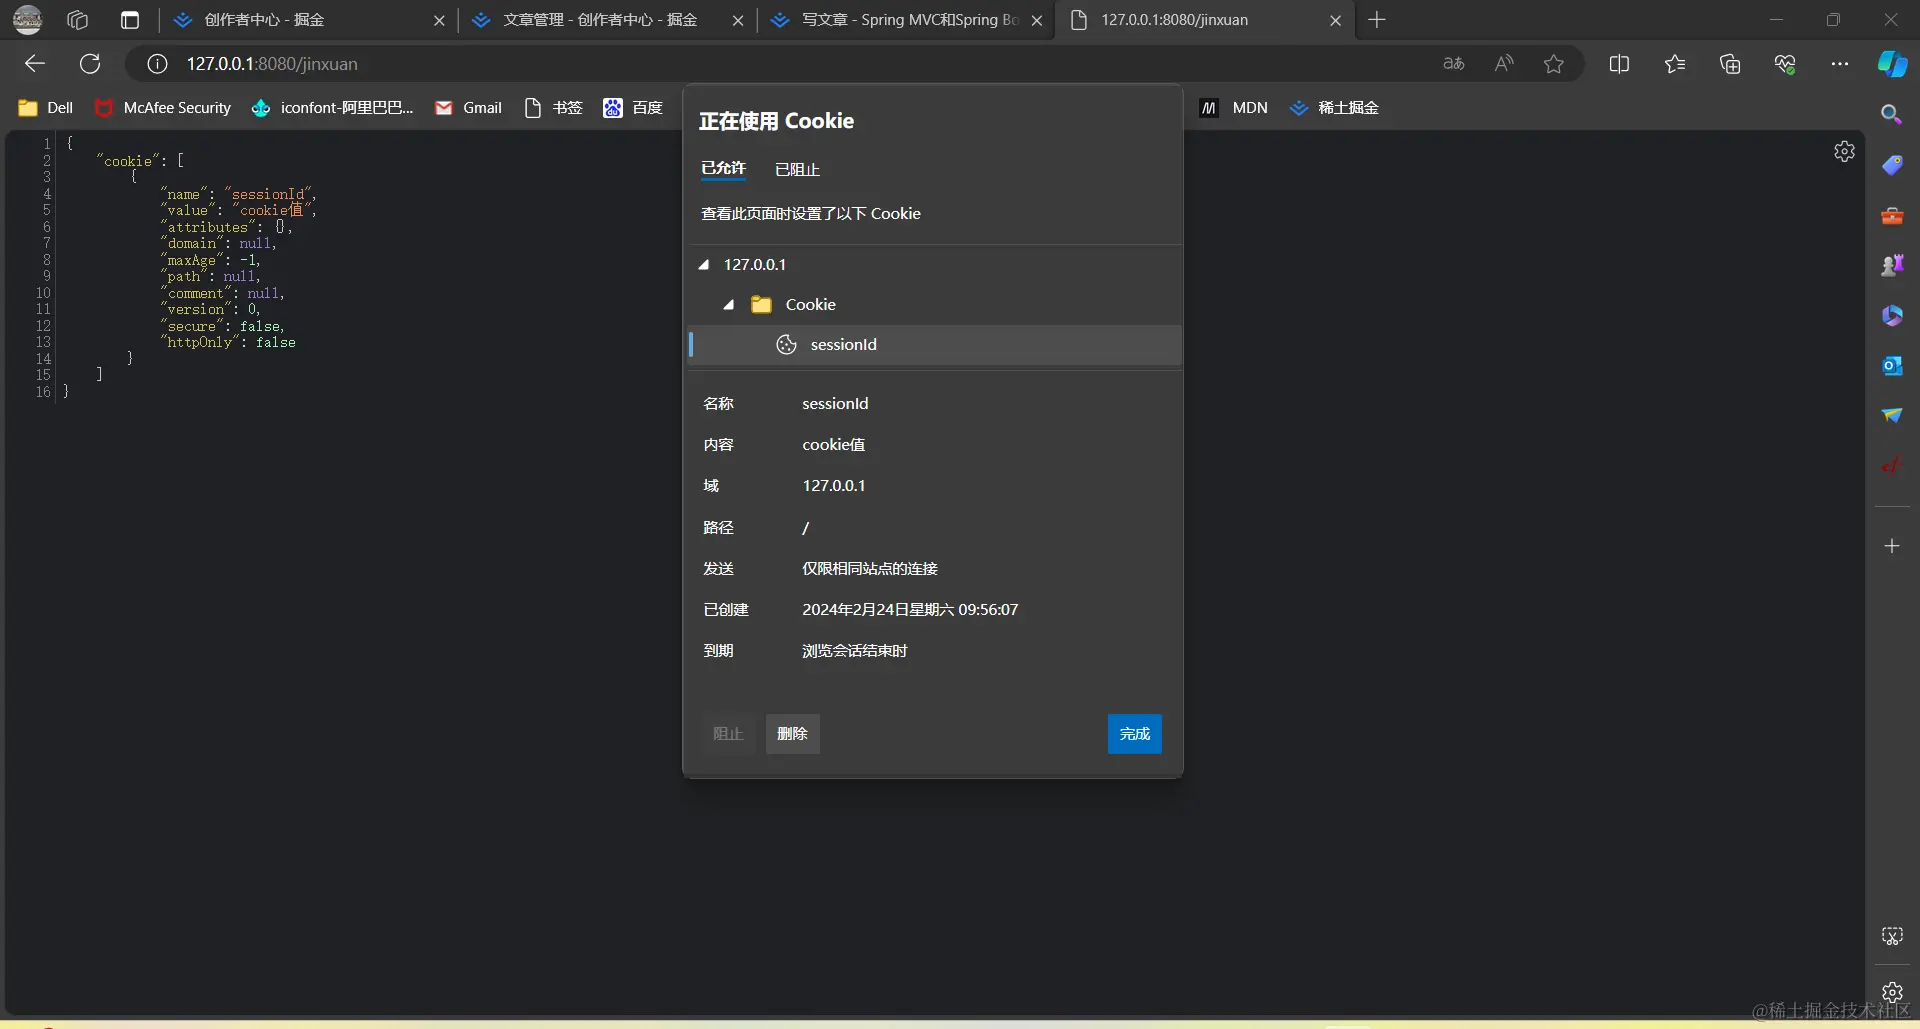Close the 写文章 Spring MVC tab
Viewport: 1920px width, 1029px height.
coord(1037,20)
